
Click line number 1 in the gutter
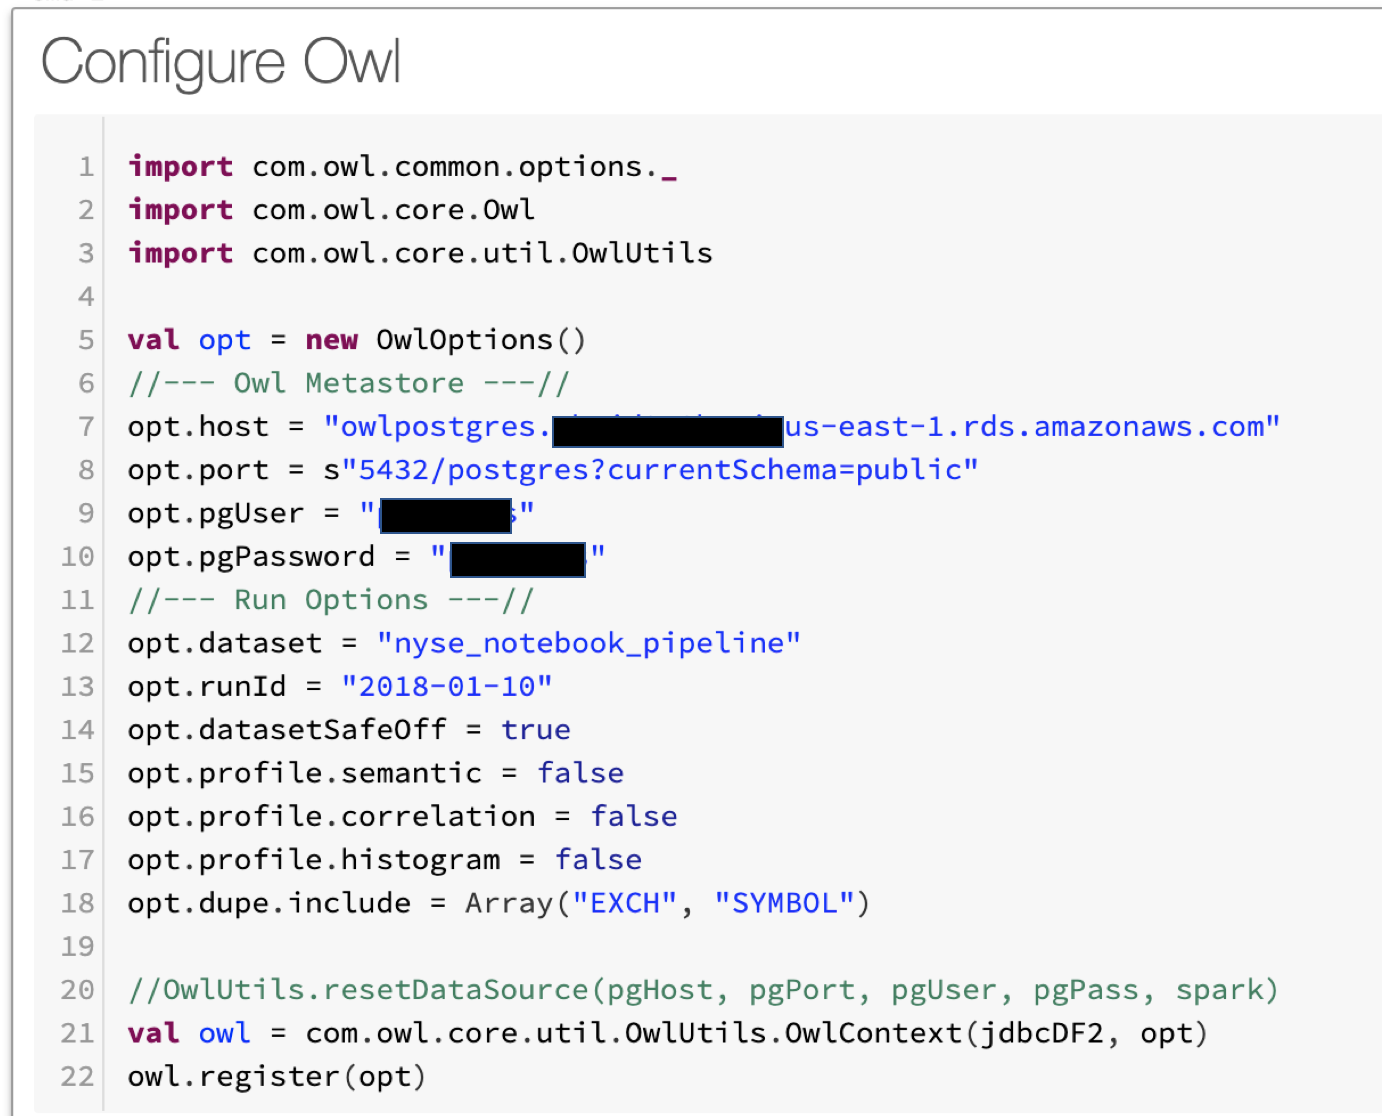pos(86,167)
